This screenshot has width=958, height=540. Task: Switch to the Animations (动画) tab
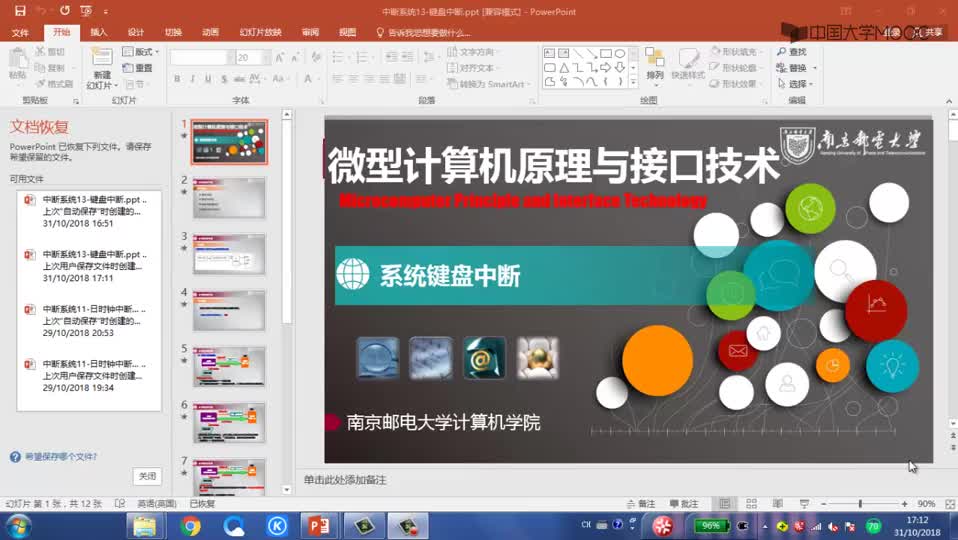[210, 32]
